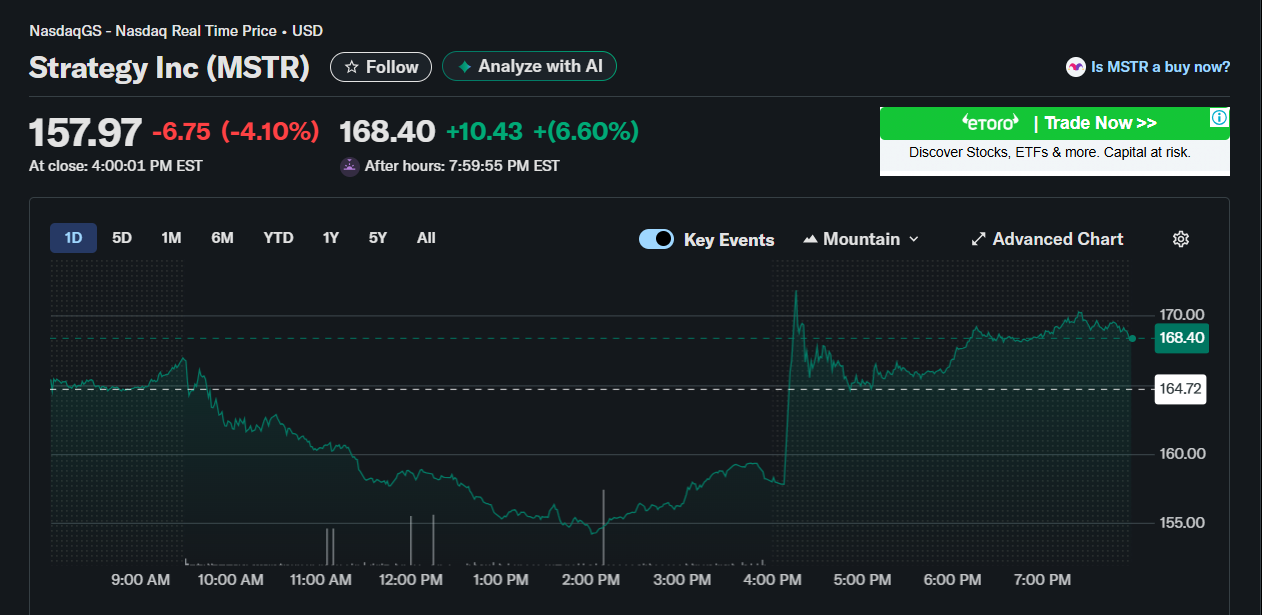
Task: Click the key event marker near 2:00 PM
Action: click(603, 526)
